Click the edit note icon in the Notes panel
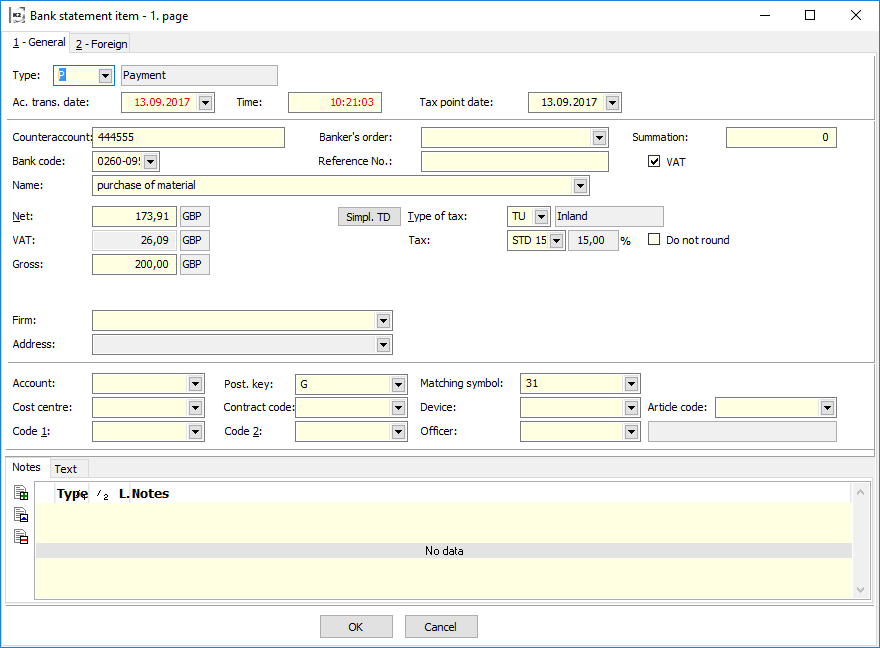 (21, 515)
